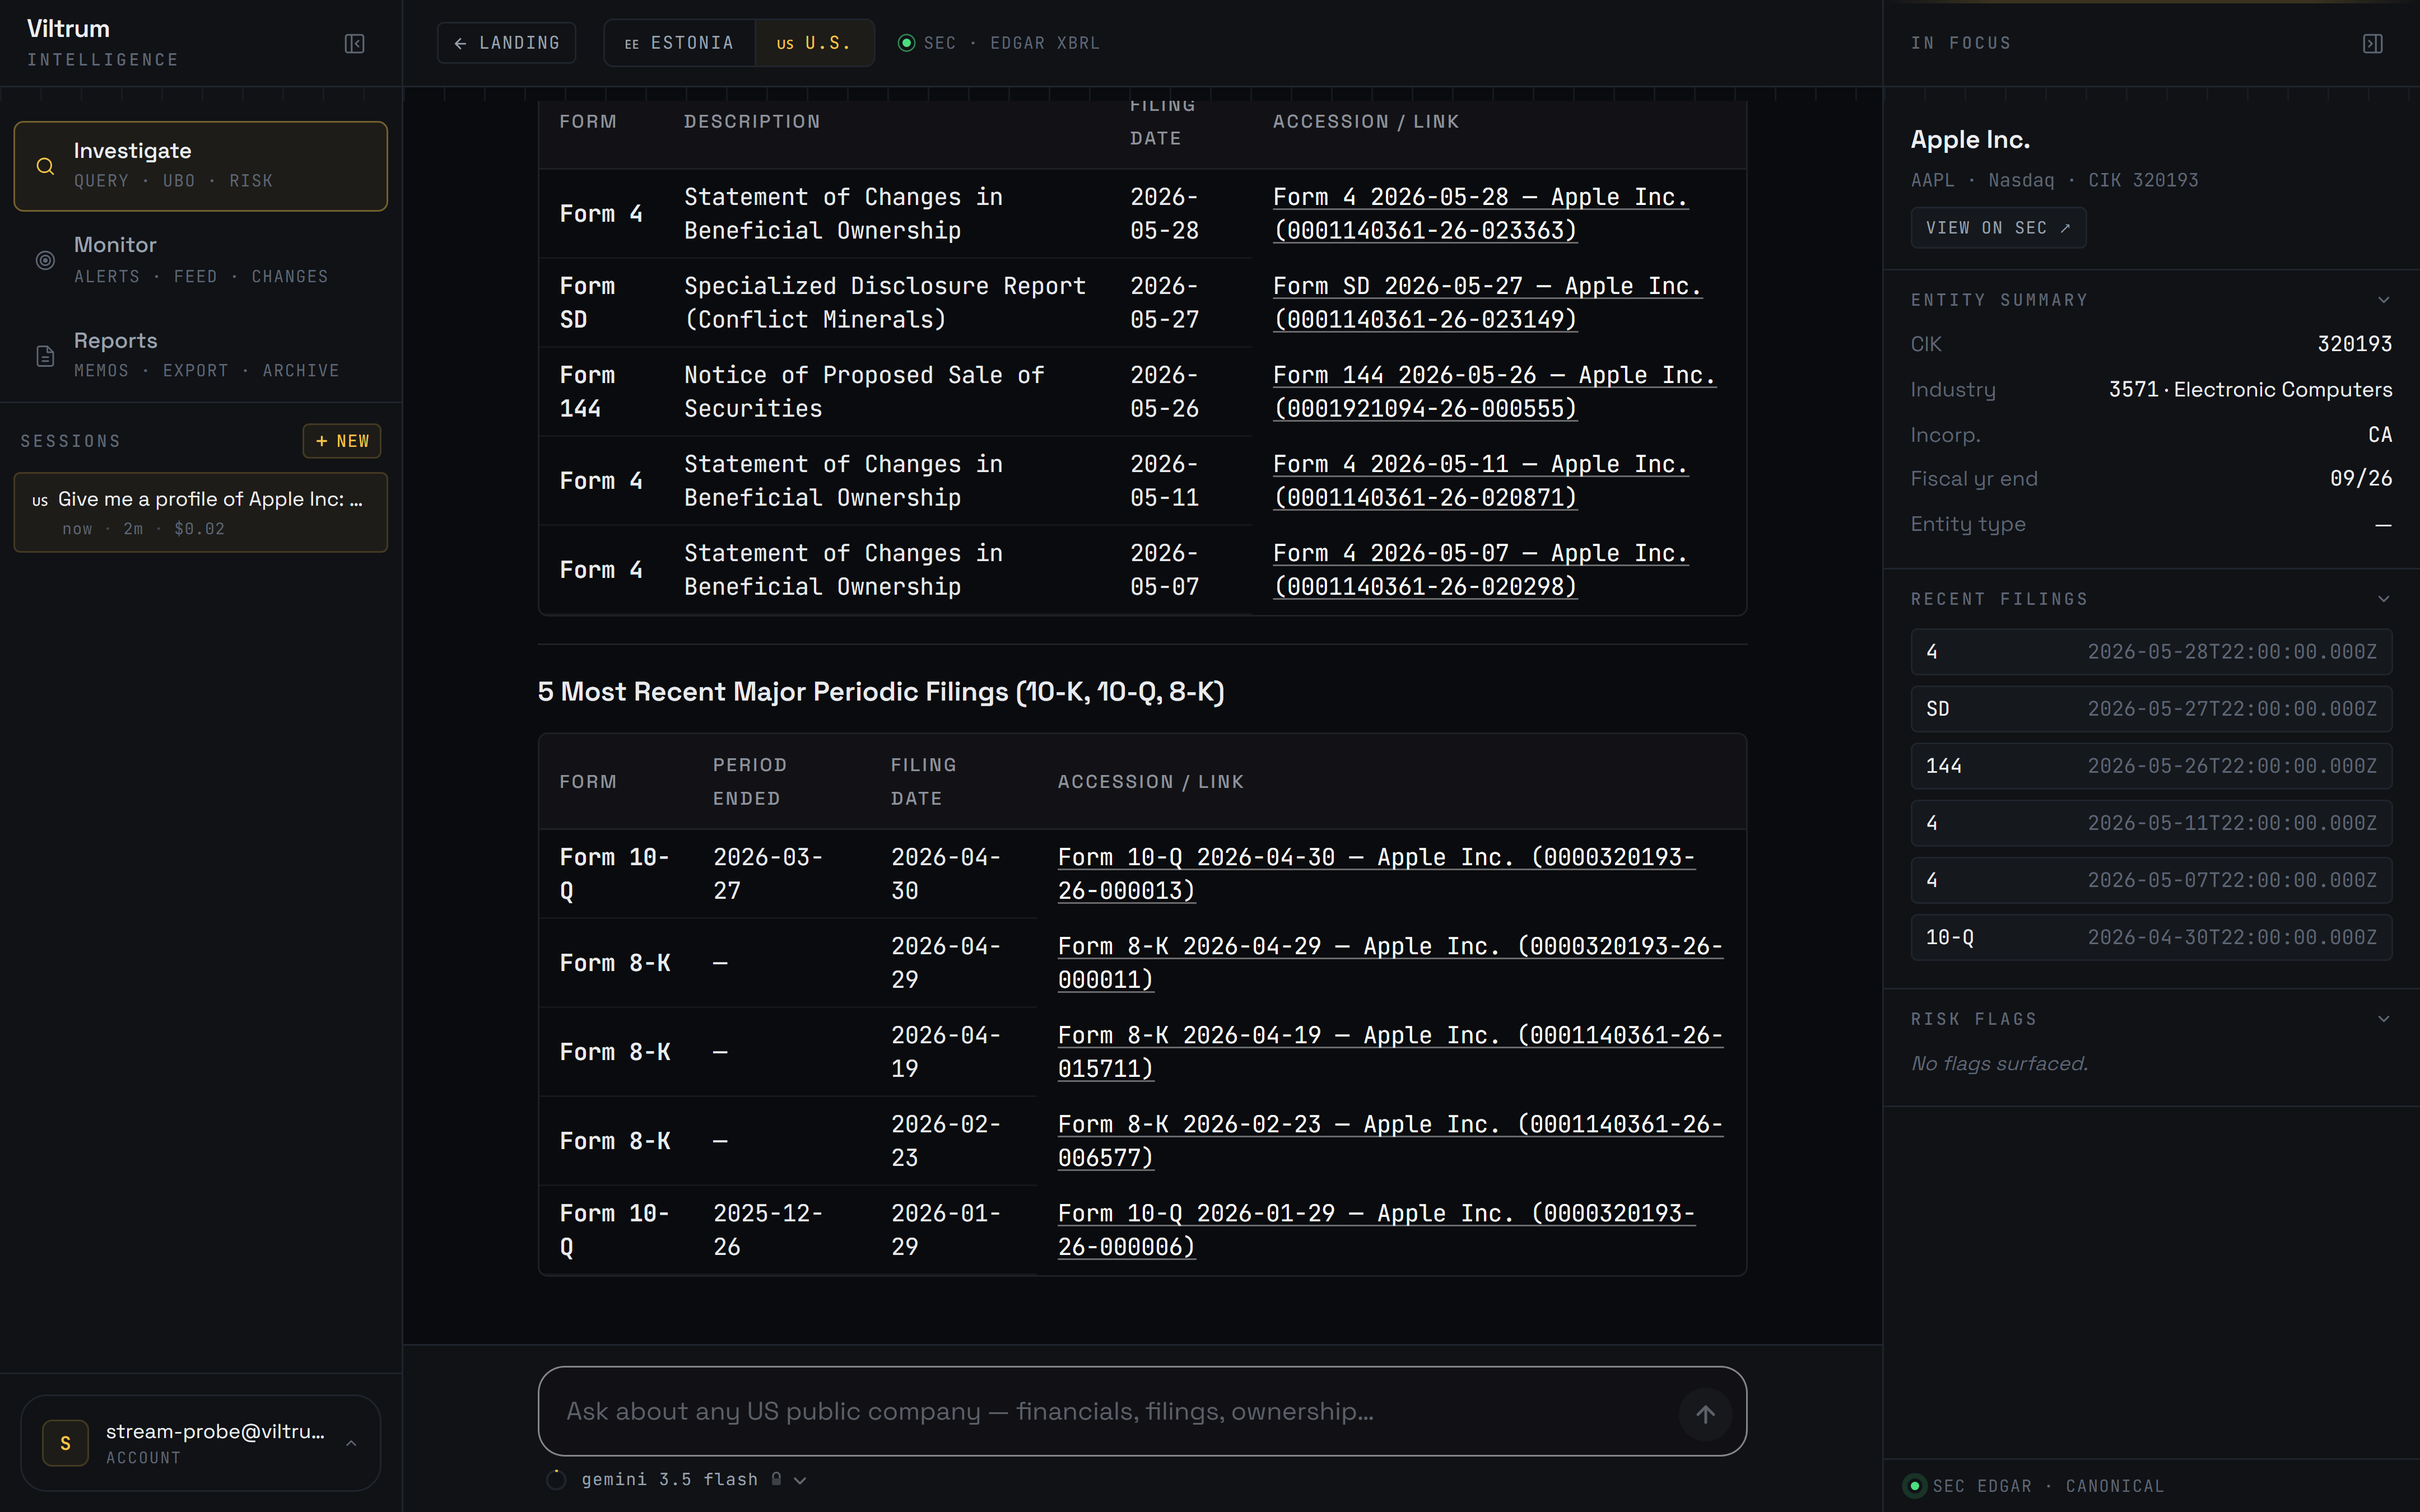
Task: Open the Reports section
Action: 201,355
